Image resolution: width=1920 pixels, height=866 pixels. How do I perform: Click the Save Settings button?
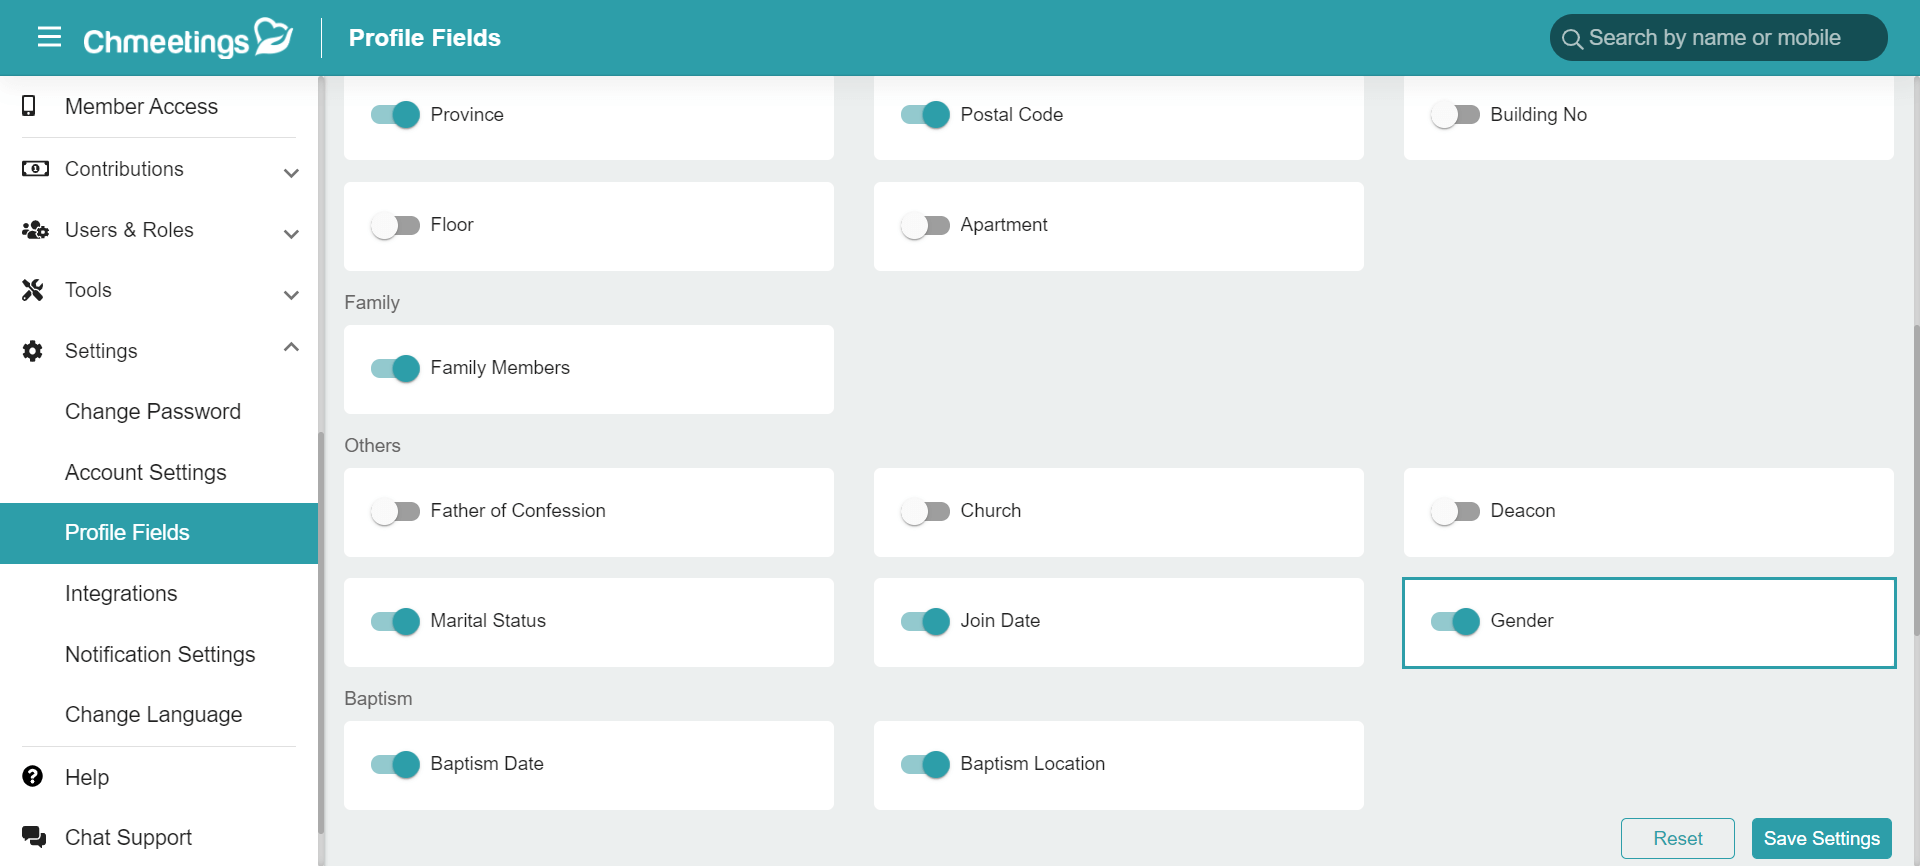[1821, 838]
